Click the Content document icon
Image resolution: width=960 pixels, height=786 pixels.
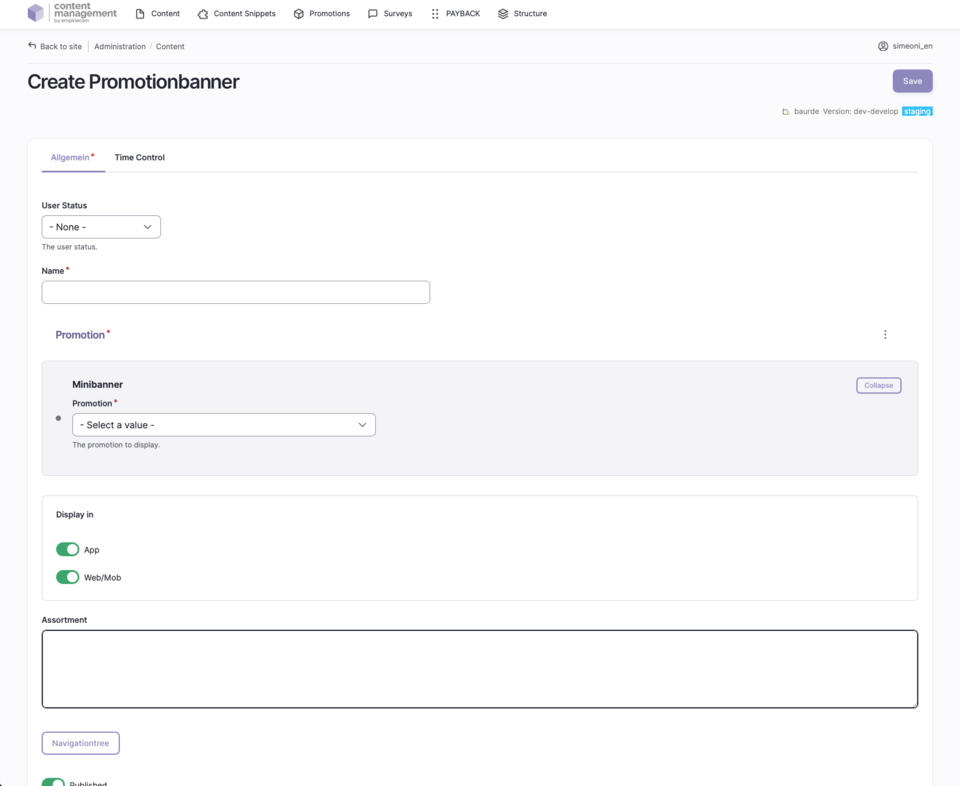(140, 14)
